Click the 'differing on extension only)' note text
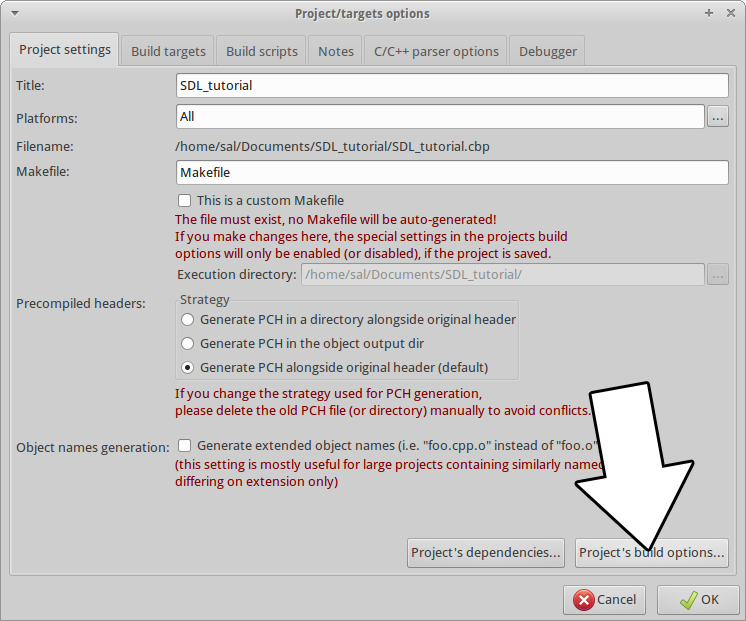Viewport: 746px width, 621px height. 256,482
